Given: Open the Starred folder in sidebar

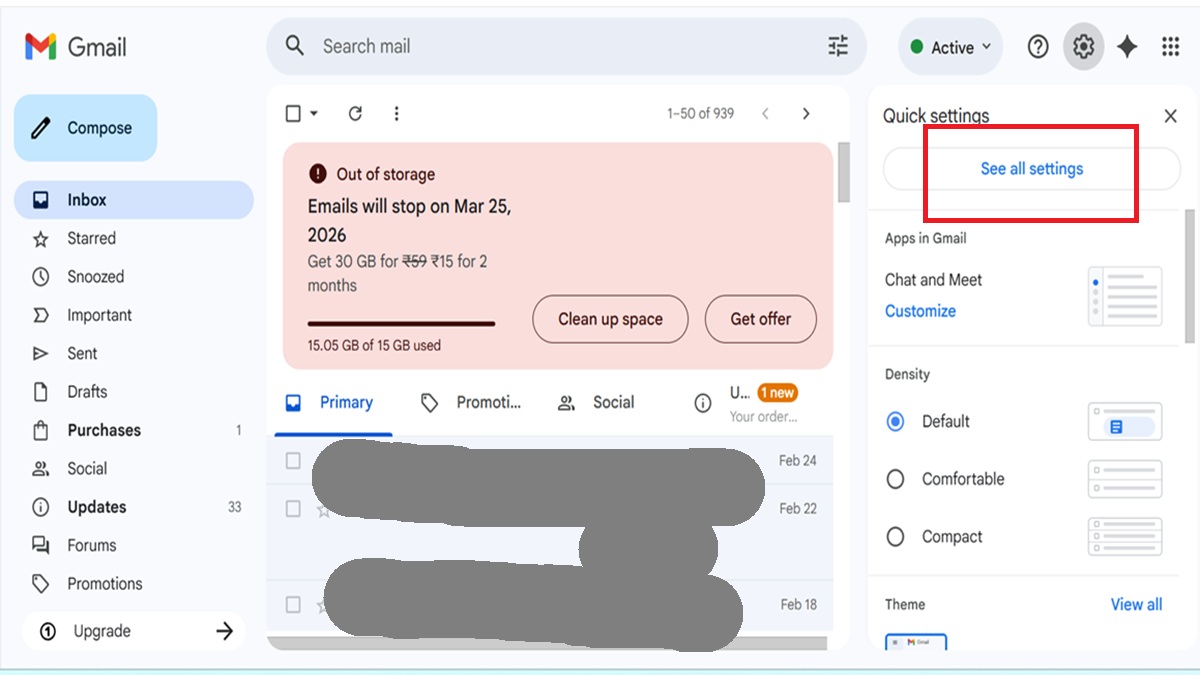Looking at the screenshot, I should (91, 239).
